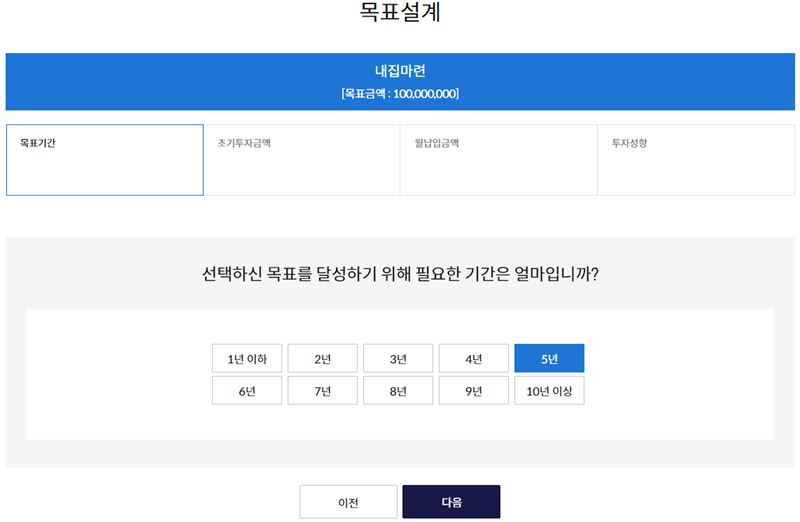Image resolution: width=800 pixels, height=522 pixels.
Task: Switch to the 초기투자금액 step
Action: click(x=302, y=160)
